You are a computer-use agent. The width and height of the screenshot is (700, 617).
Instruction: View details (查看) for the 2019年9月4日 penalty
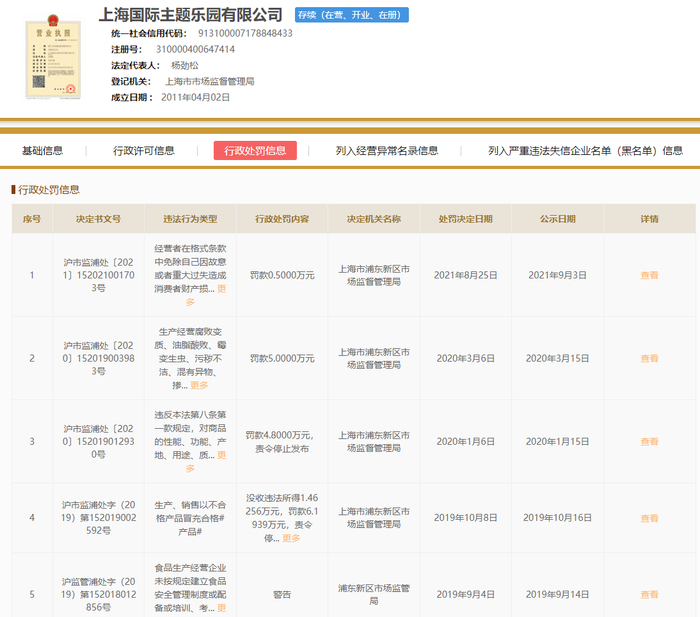[x=649, y=594]
